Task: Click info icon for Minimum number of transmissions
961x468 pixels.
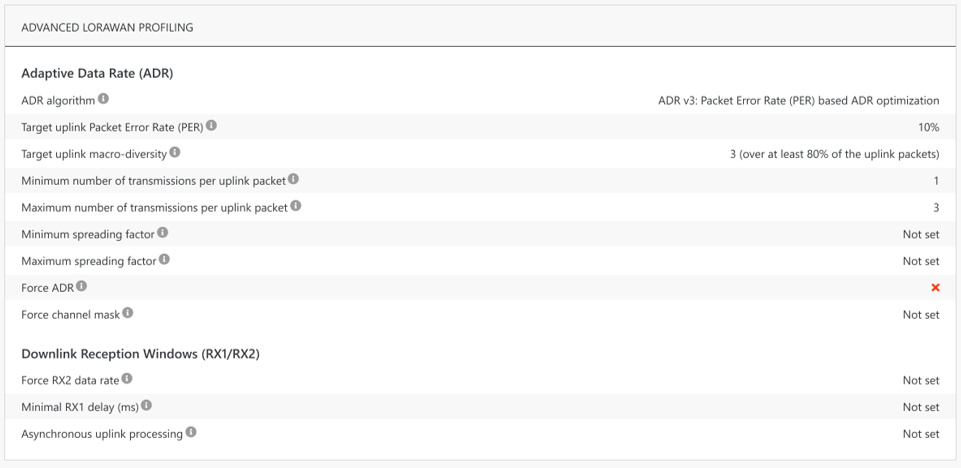Action: click(293, 180)
